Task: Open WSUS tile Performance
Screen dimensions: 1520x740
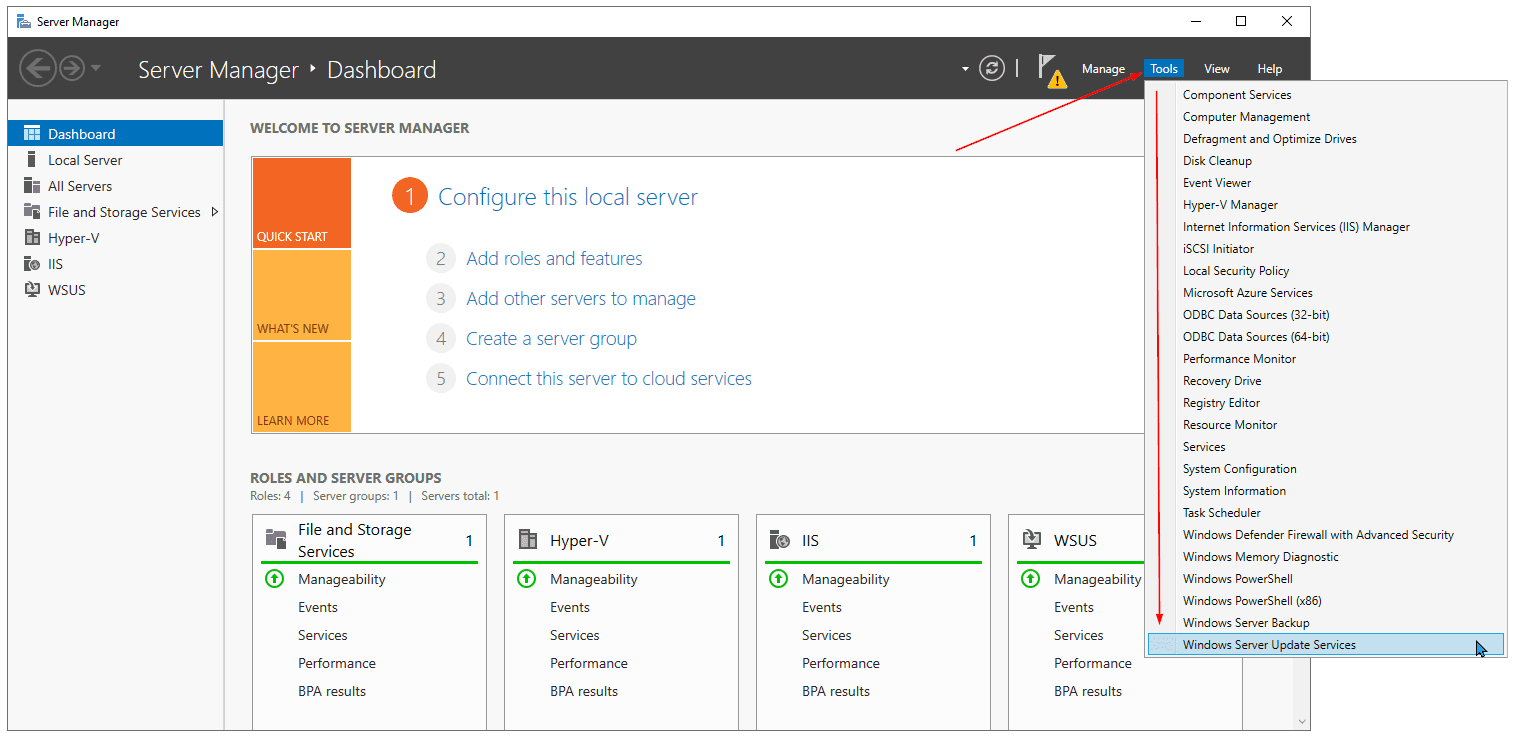Action: click(x=1093, y=663)
